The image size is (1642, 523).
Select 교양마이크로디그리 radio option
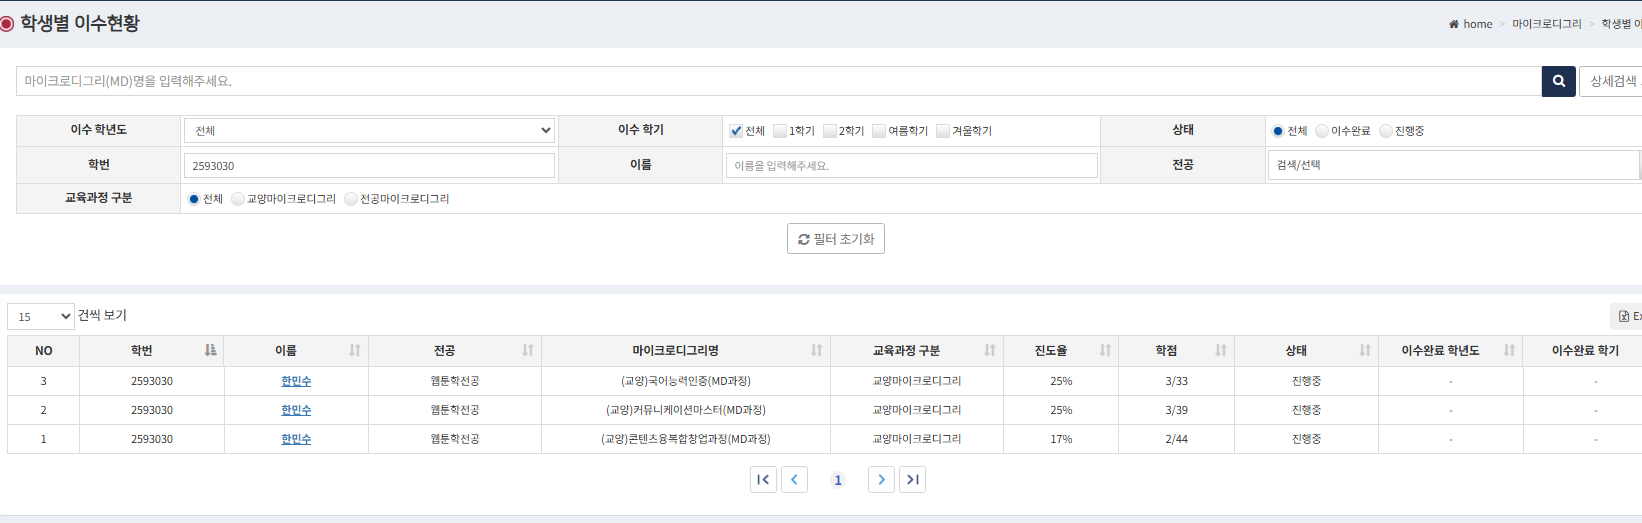238,199
